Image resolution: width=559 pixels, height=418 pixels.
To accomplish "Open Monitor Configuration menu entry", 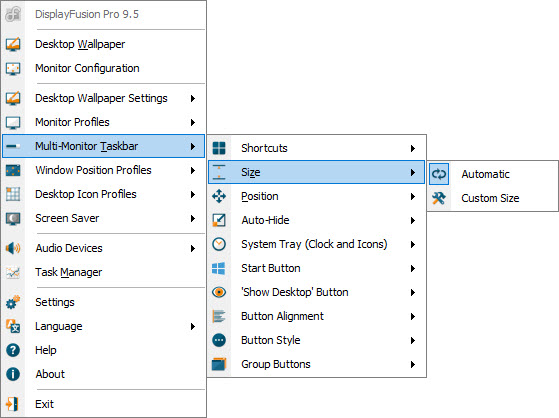I will (x=104, y=68).
